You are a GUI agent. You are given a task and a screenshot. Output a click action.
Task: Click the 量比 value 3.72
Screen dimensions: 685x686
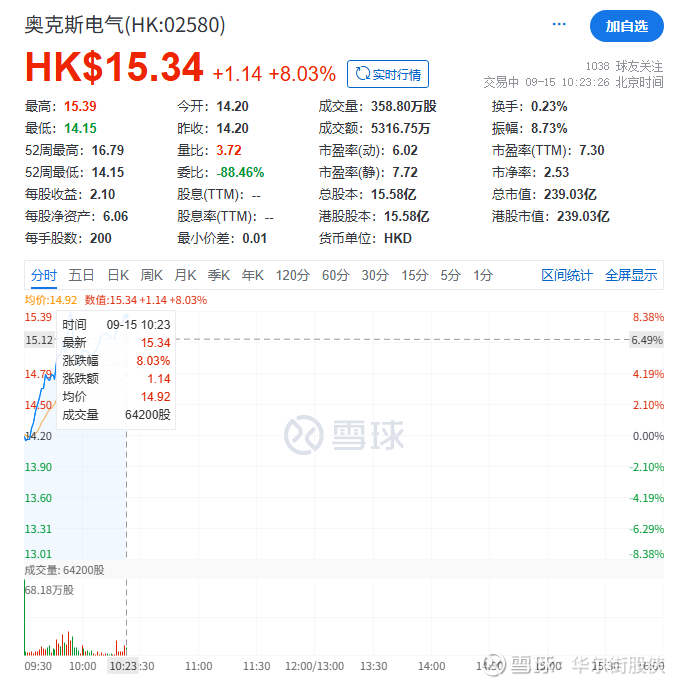(228, 150)
